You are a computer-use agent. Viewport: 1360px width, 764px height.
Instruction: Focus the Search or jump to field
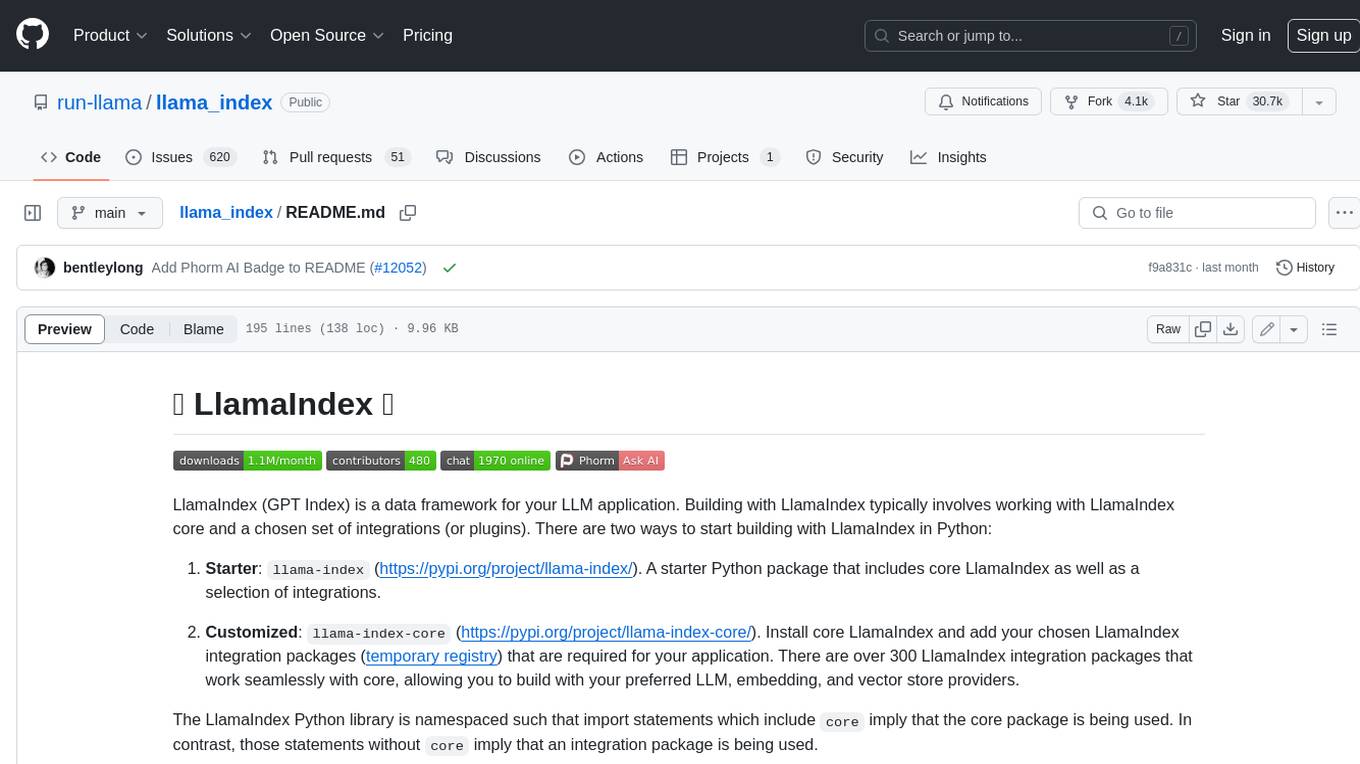(1032, 35)
